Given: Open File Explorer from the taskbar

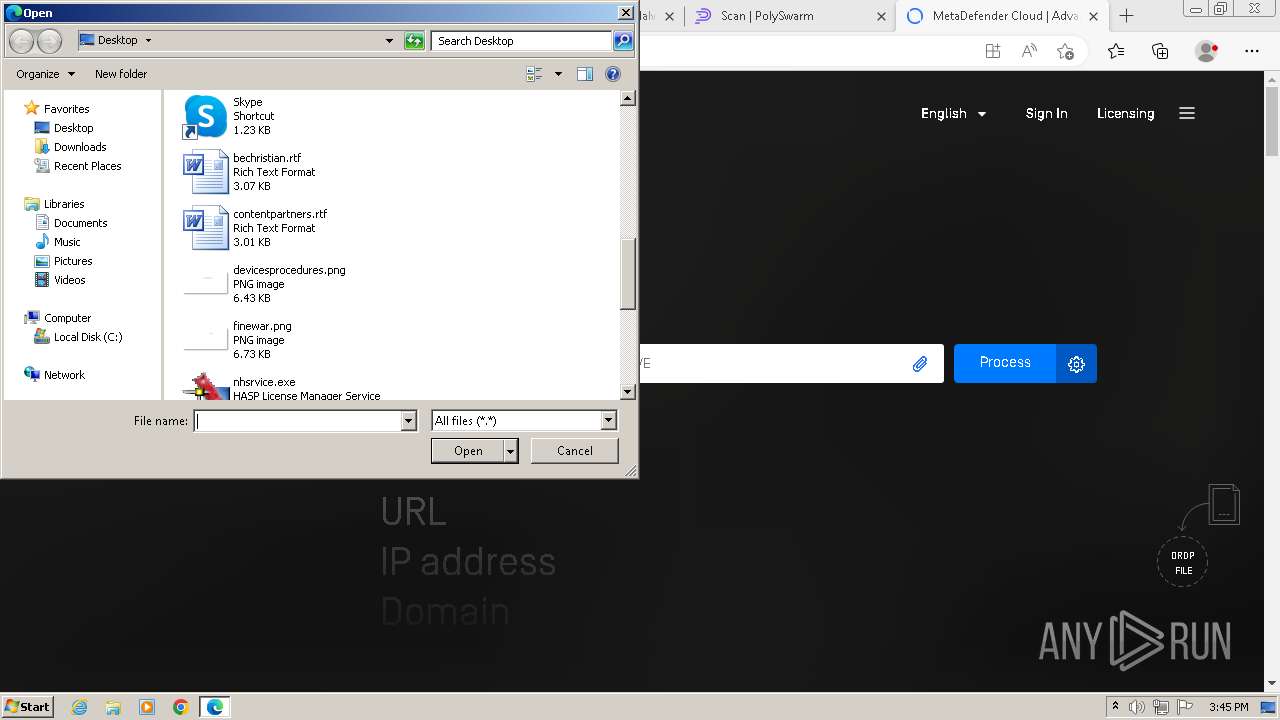Looking at the screenshot, I should (x=113, y=707).
